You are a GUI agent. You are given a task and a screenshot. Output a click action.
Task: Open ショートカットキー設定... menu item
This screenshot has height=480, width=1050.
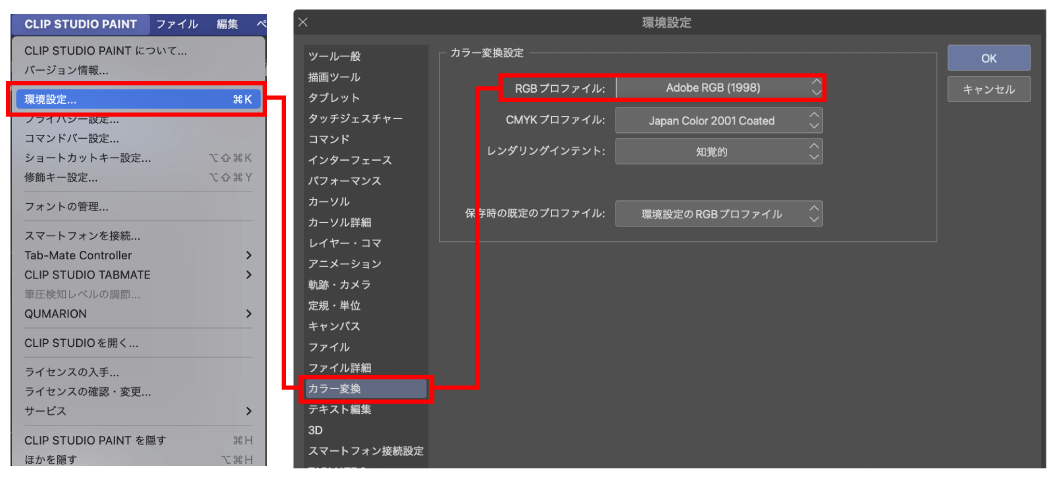[x=139, y=159]
